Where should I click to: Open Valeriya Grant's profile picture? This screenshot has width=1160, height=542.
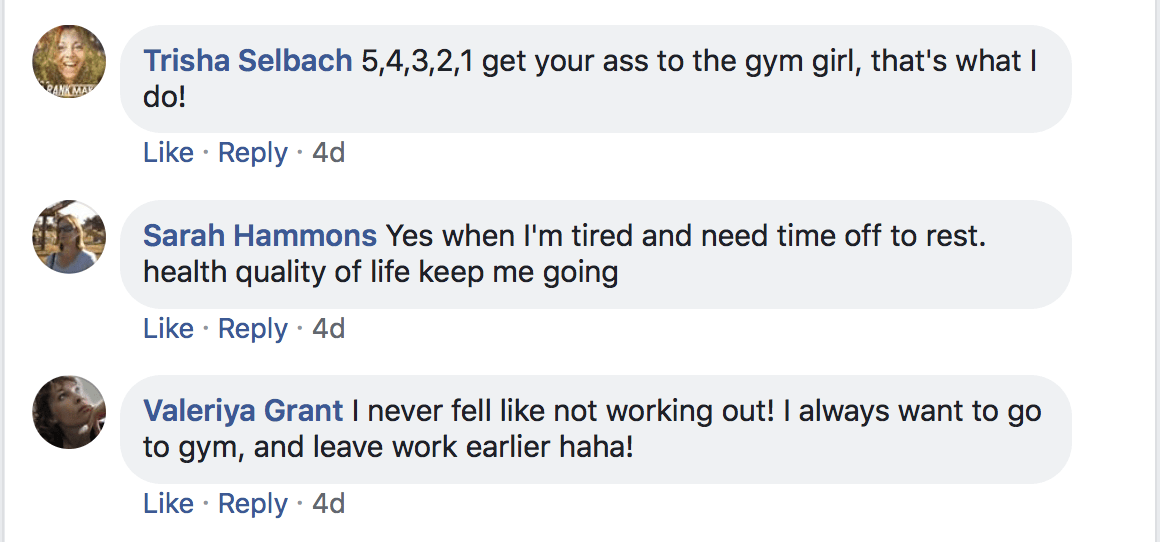[69, 412]
